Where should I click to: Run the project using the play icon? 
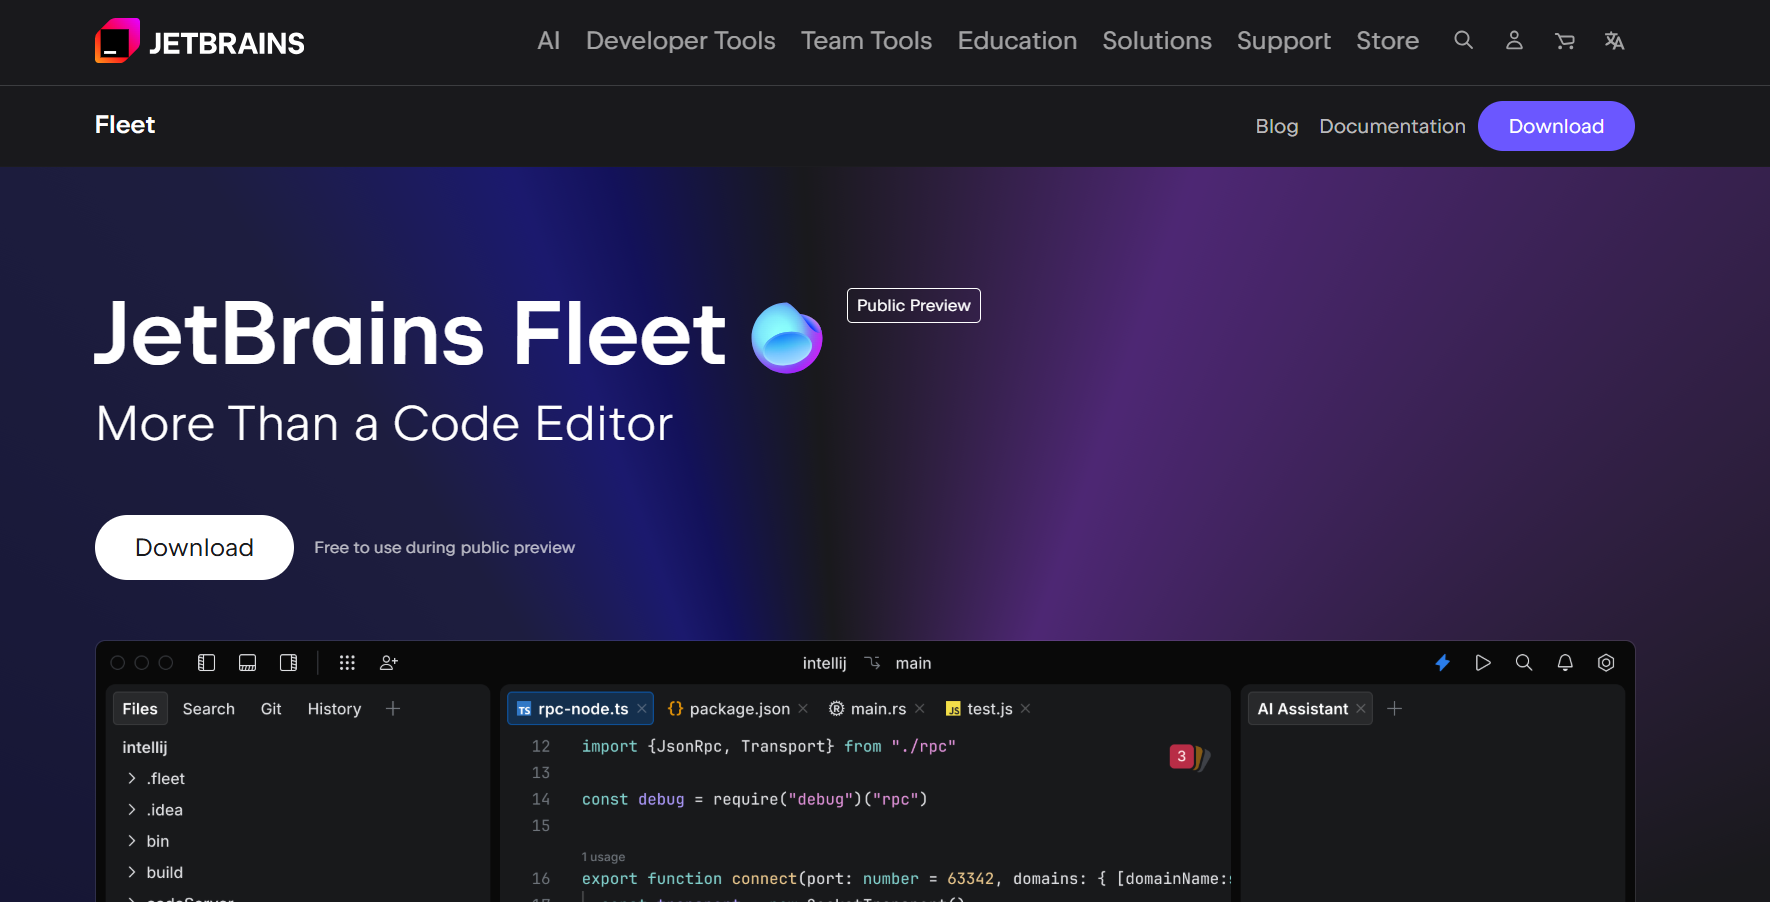point(1483,662)
